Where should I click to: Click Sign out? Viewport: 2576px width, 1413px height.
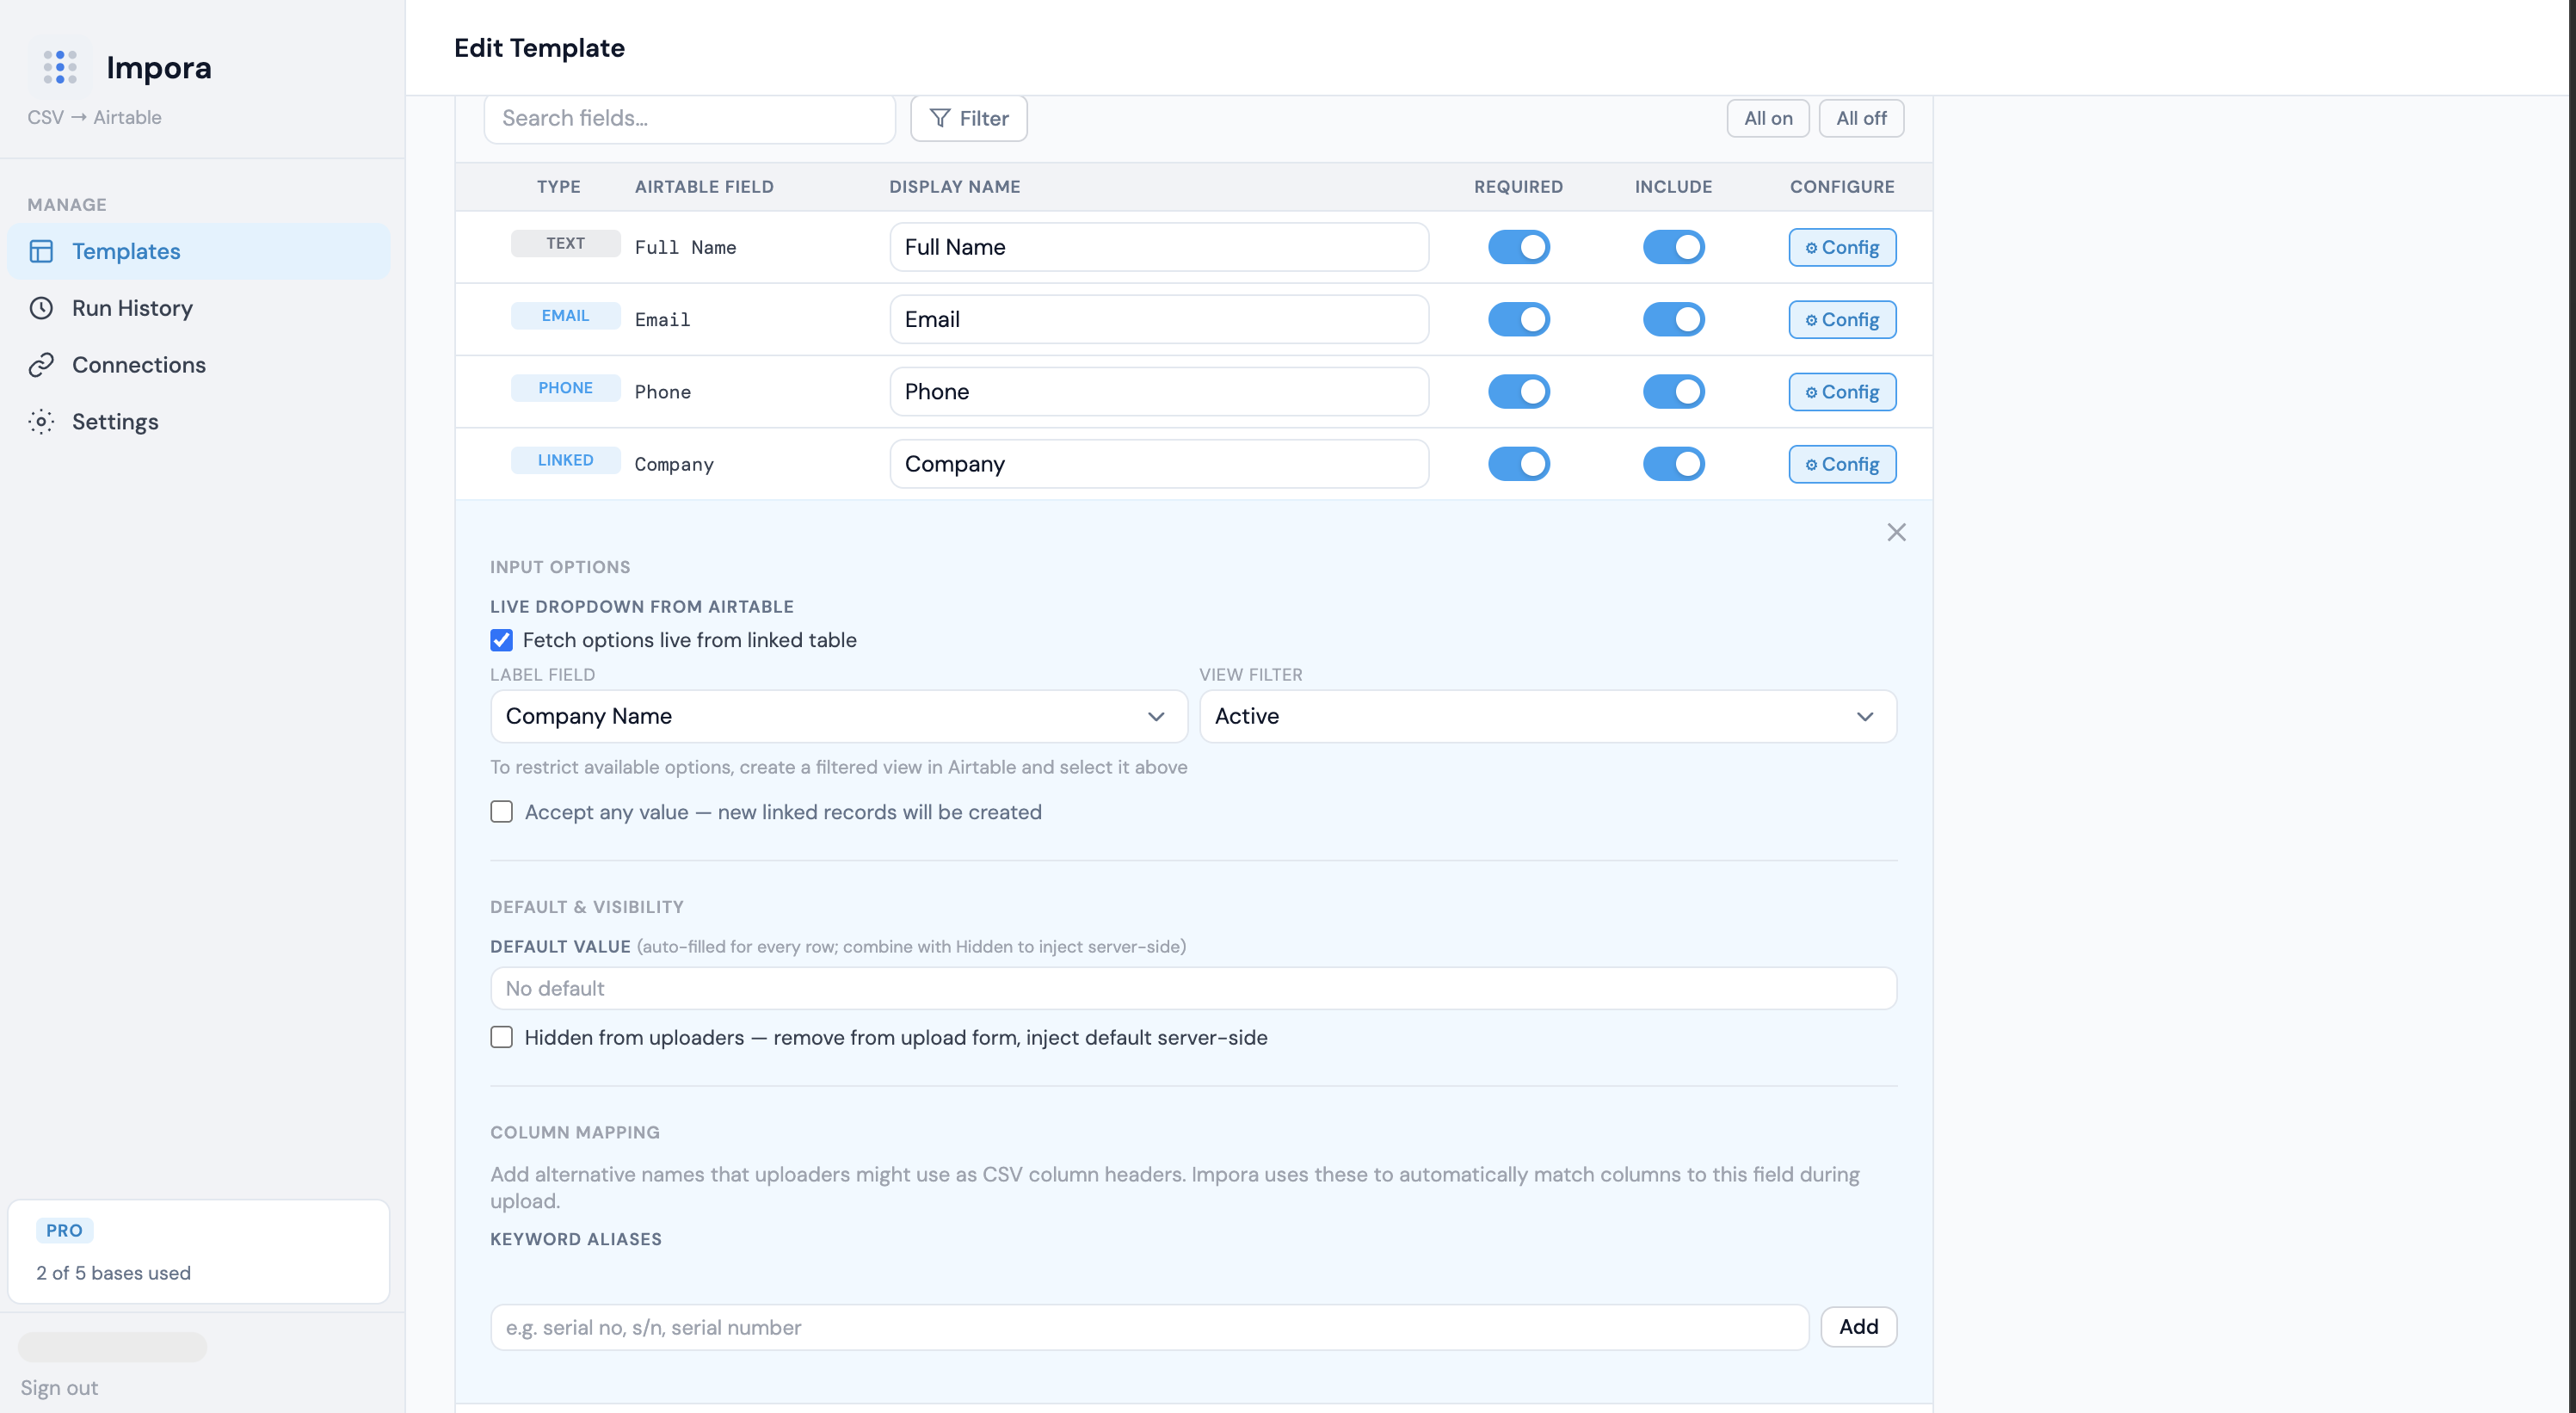(x=59, y=1387)
